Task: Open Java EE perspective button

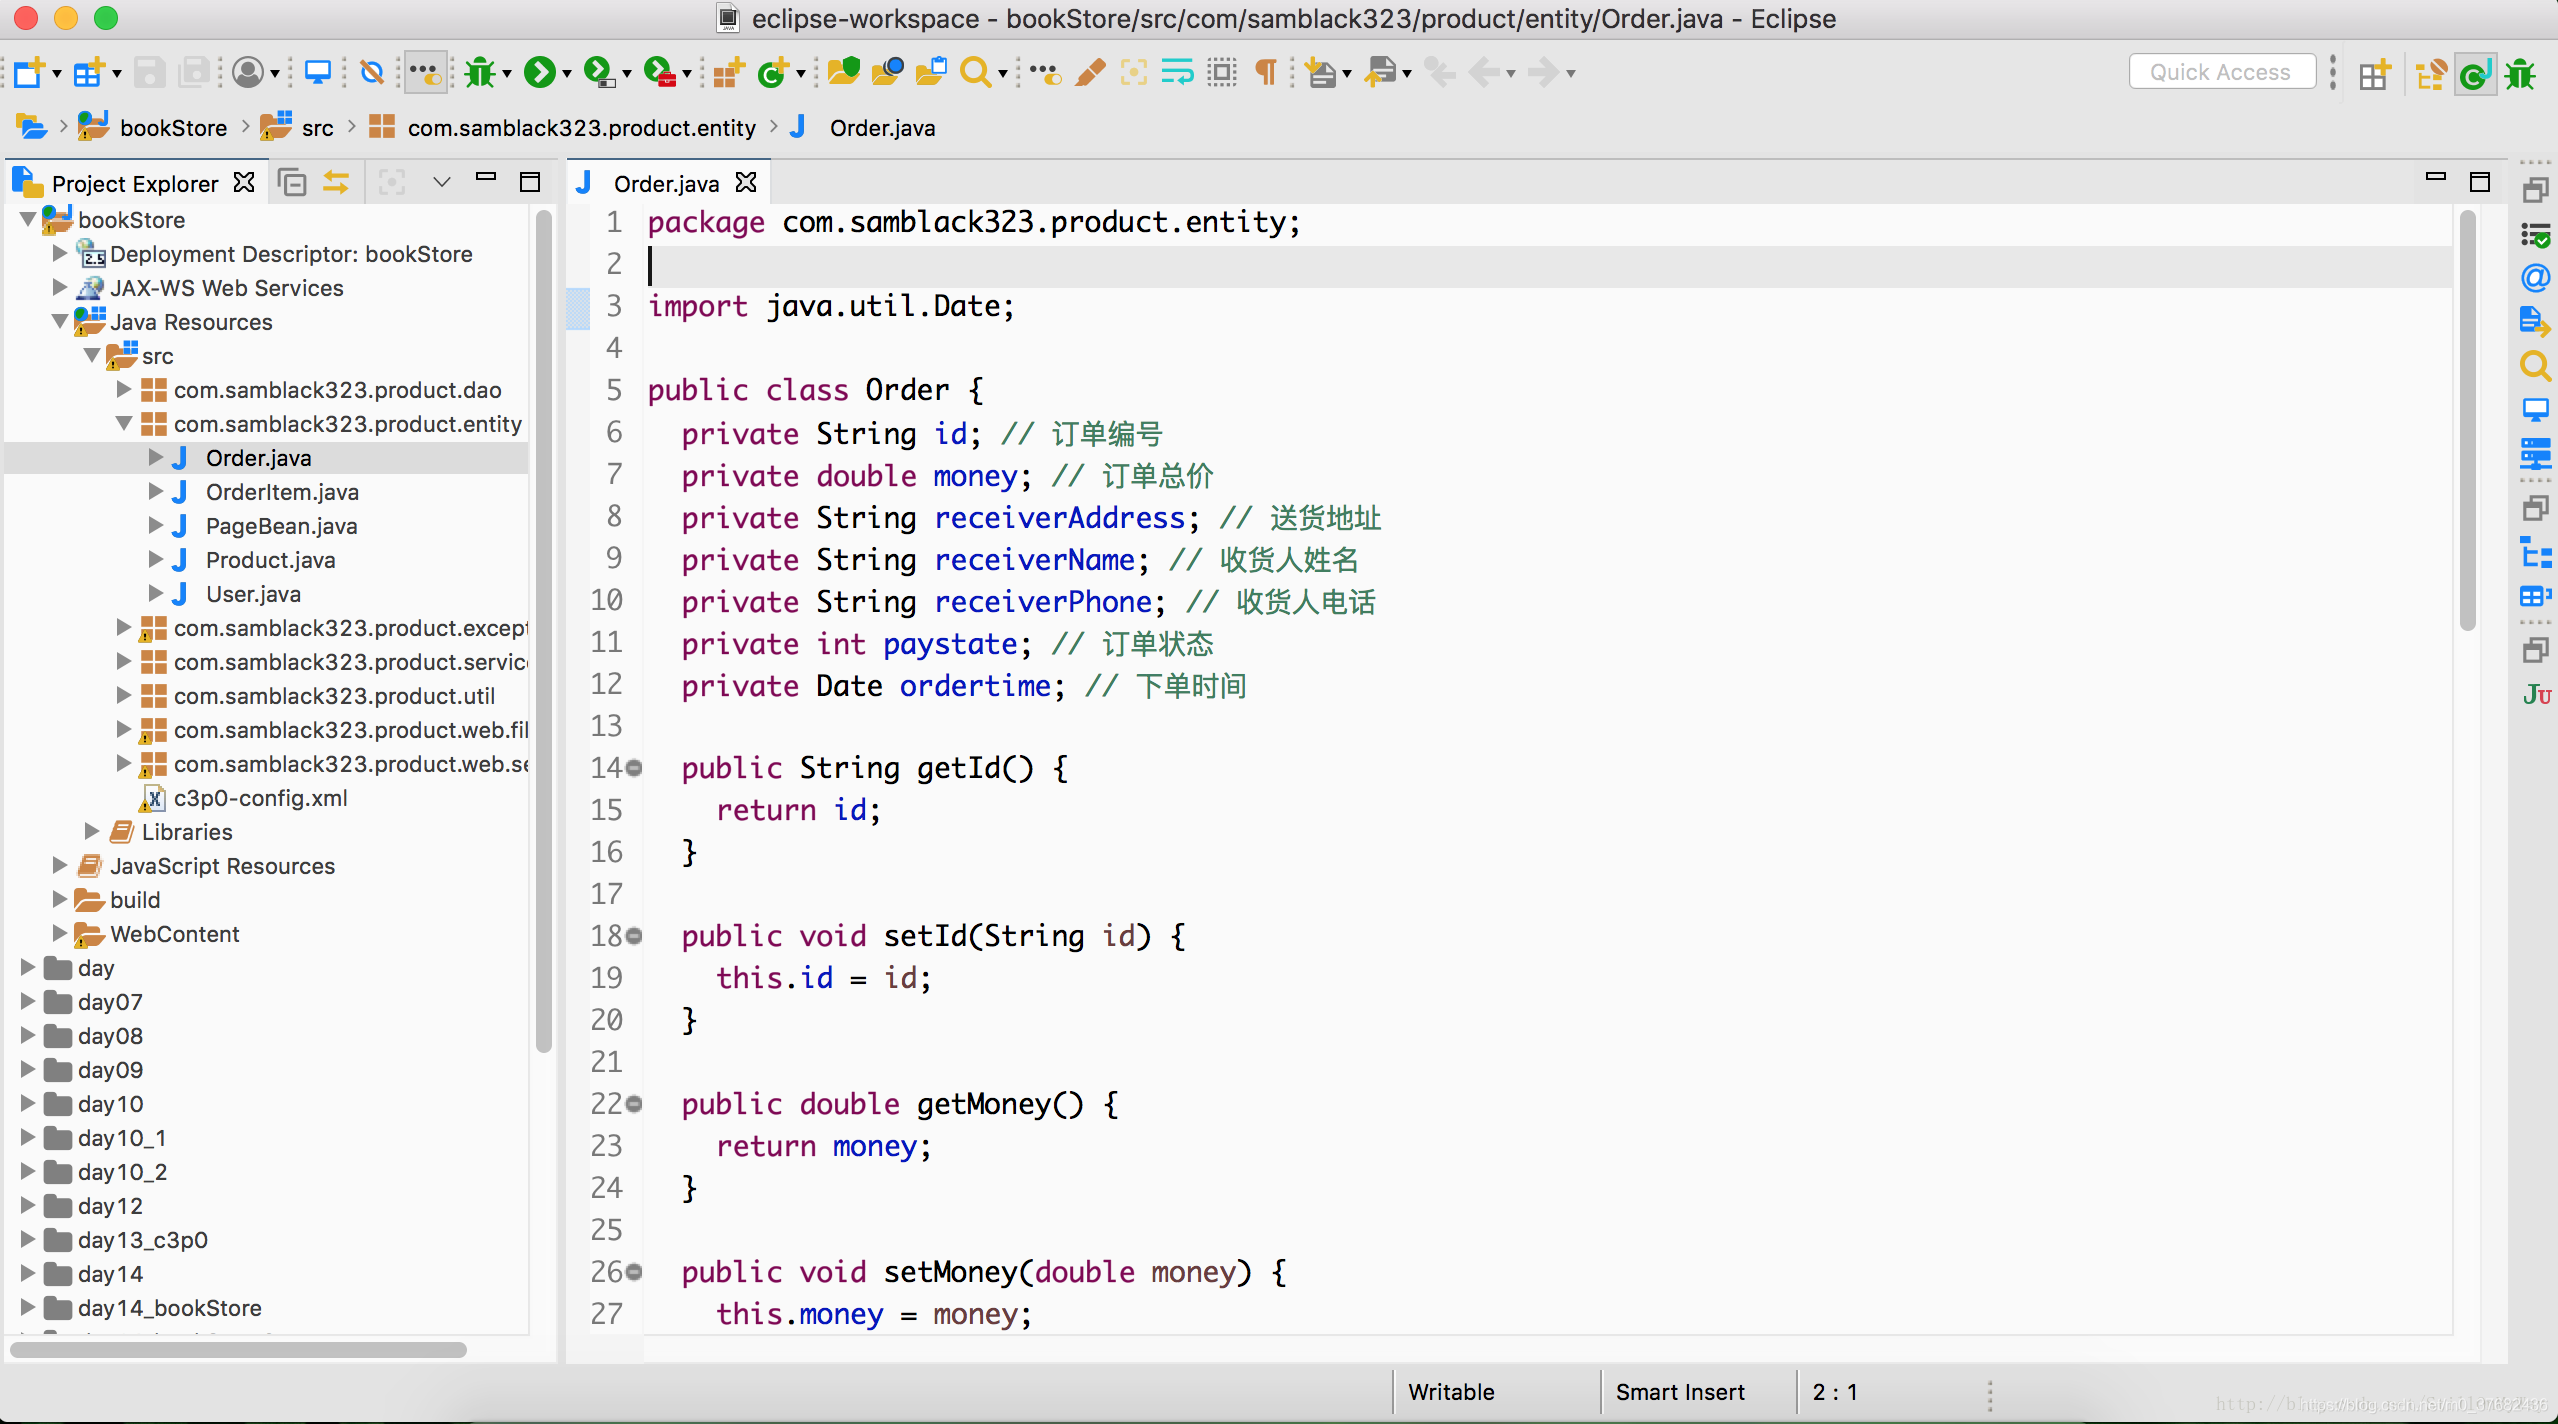Action: (2430, 74)
